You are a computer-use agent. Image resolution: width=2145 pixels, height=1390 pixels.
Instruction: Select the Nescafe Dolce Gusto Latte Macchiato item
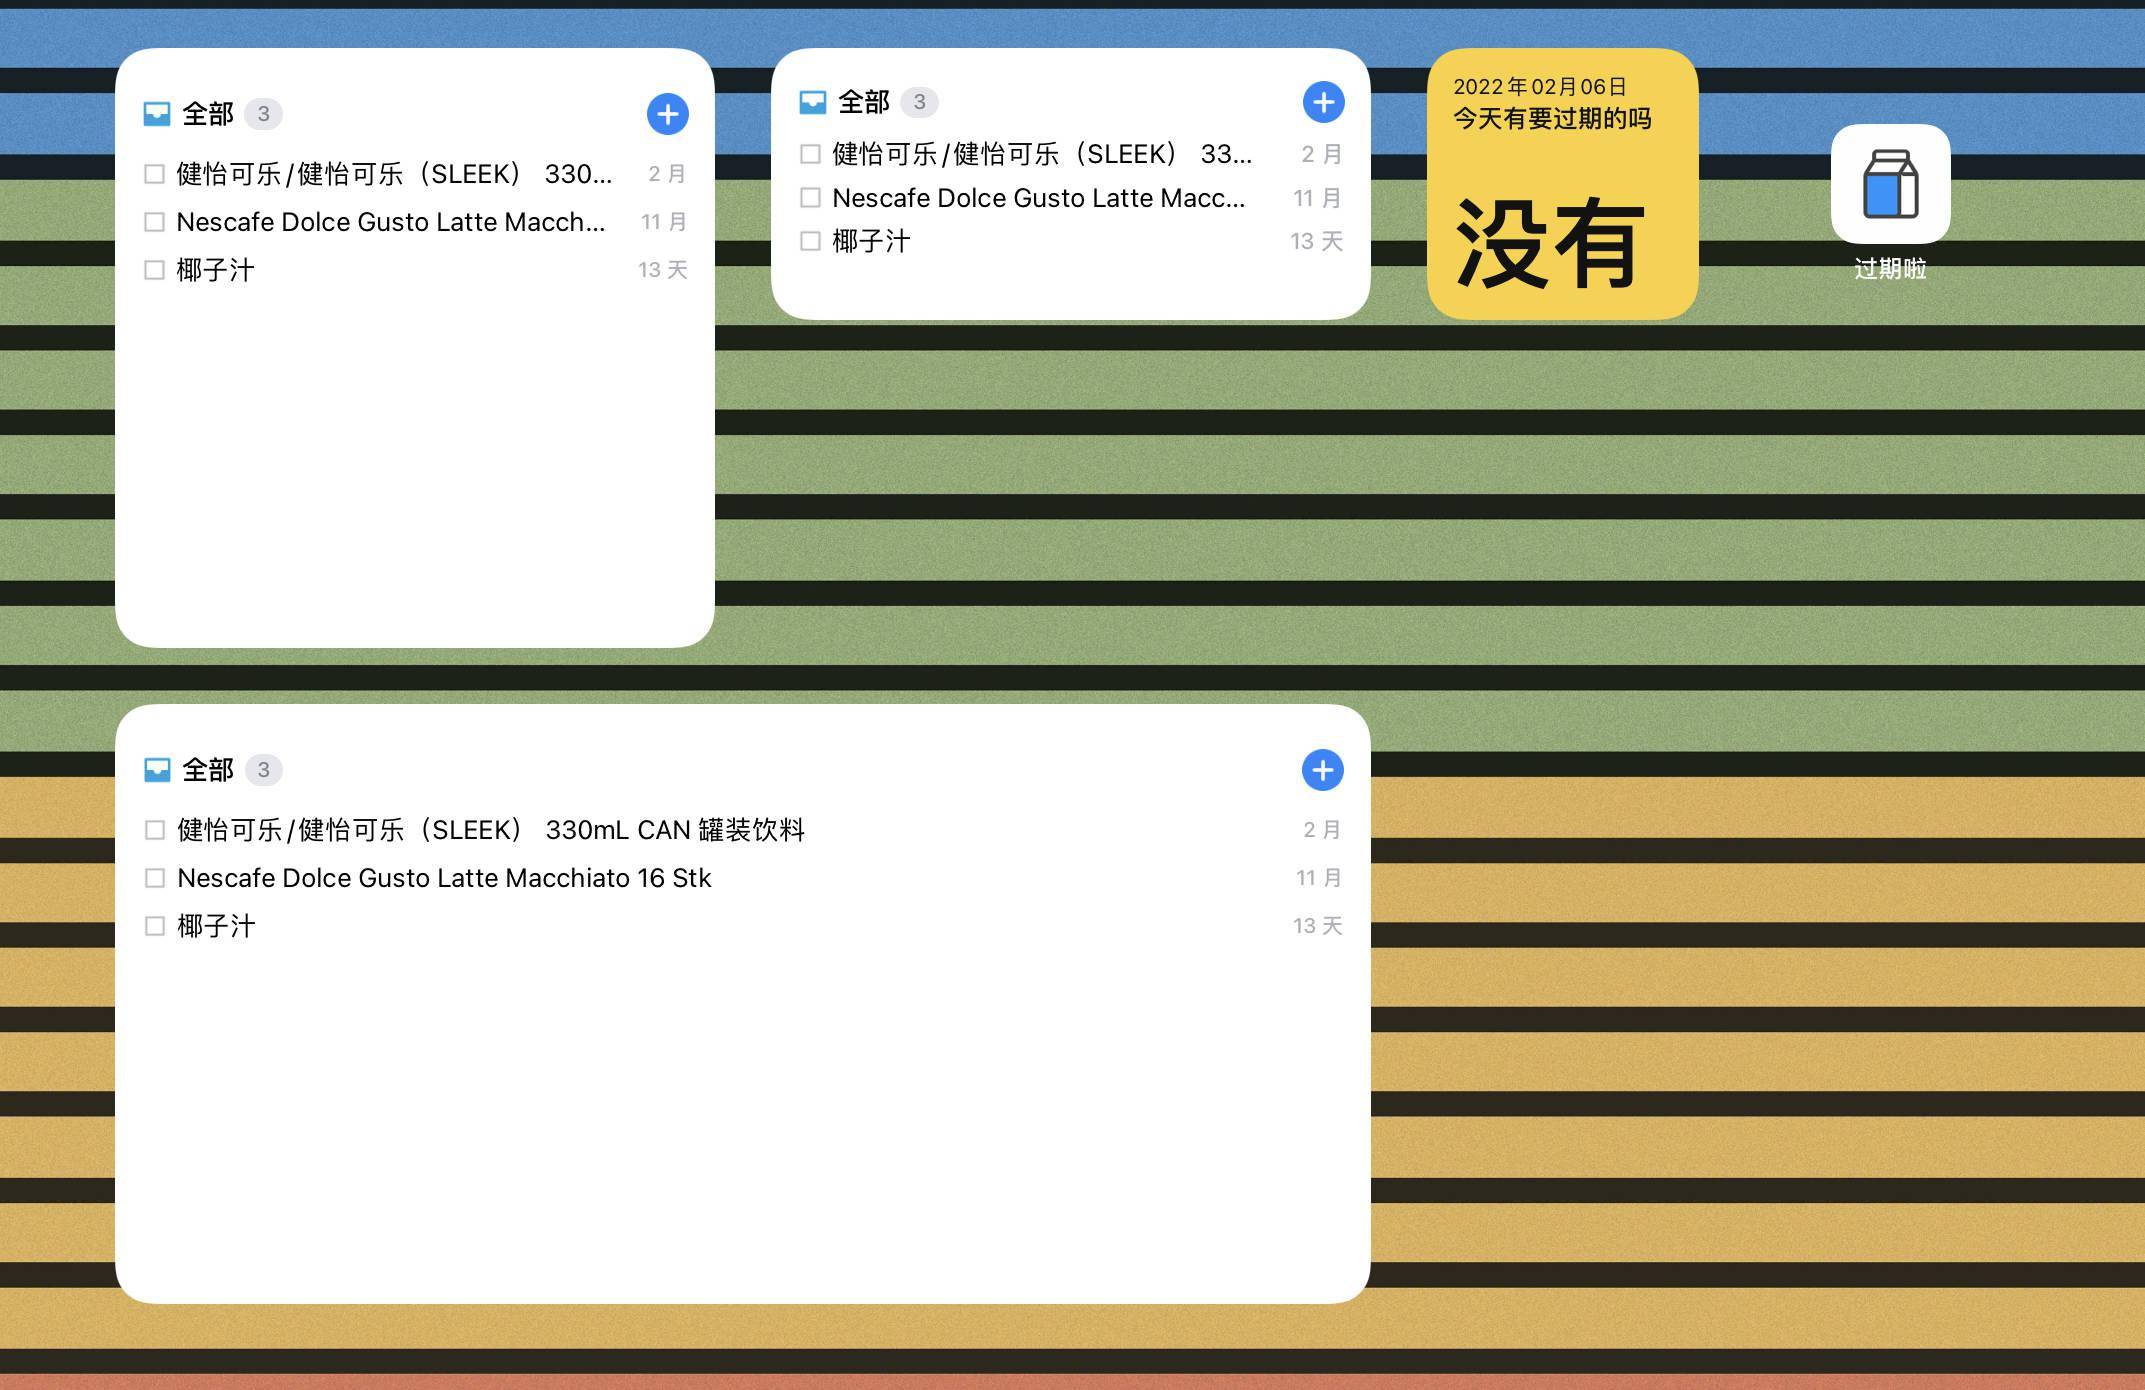pos(444,877)
